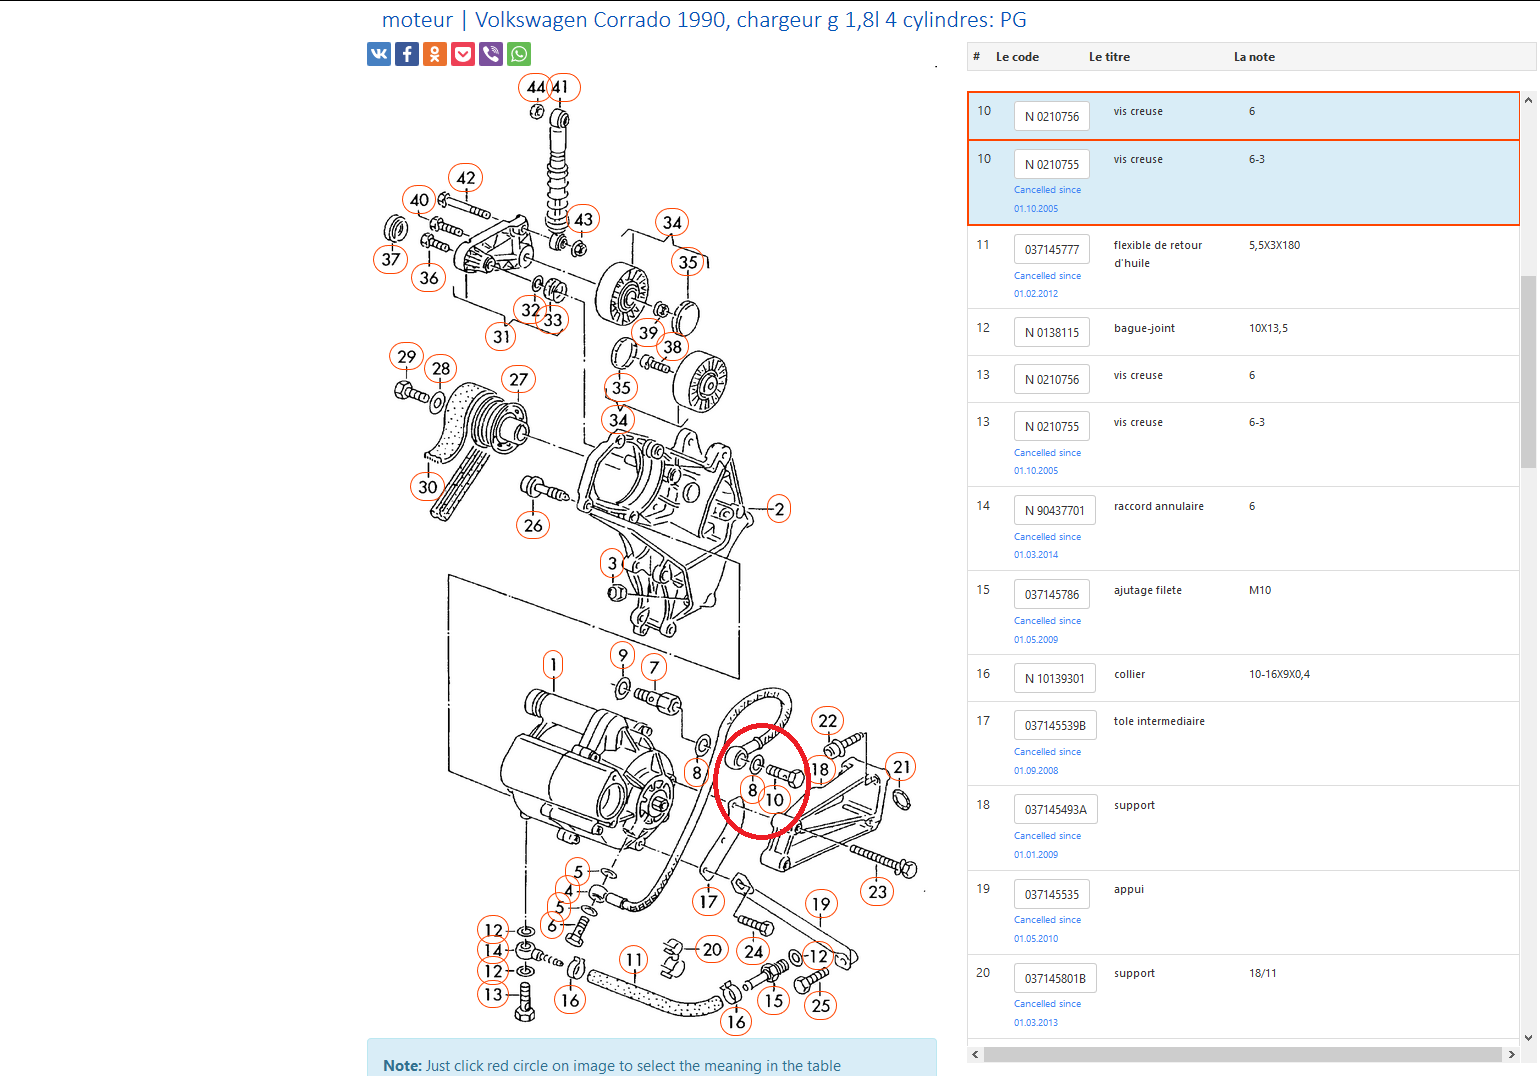Share page via Viber

(491, 54)
